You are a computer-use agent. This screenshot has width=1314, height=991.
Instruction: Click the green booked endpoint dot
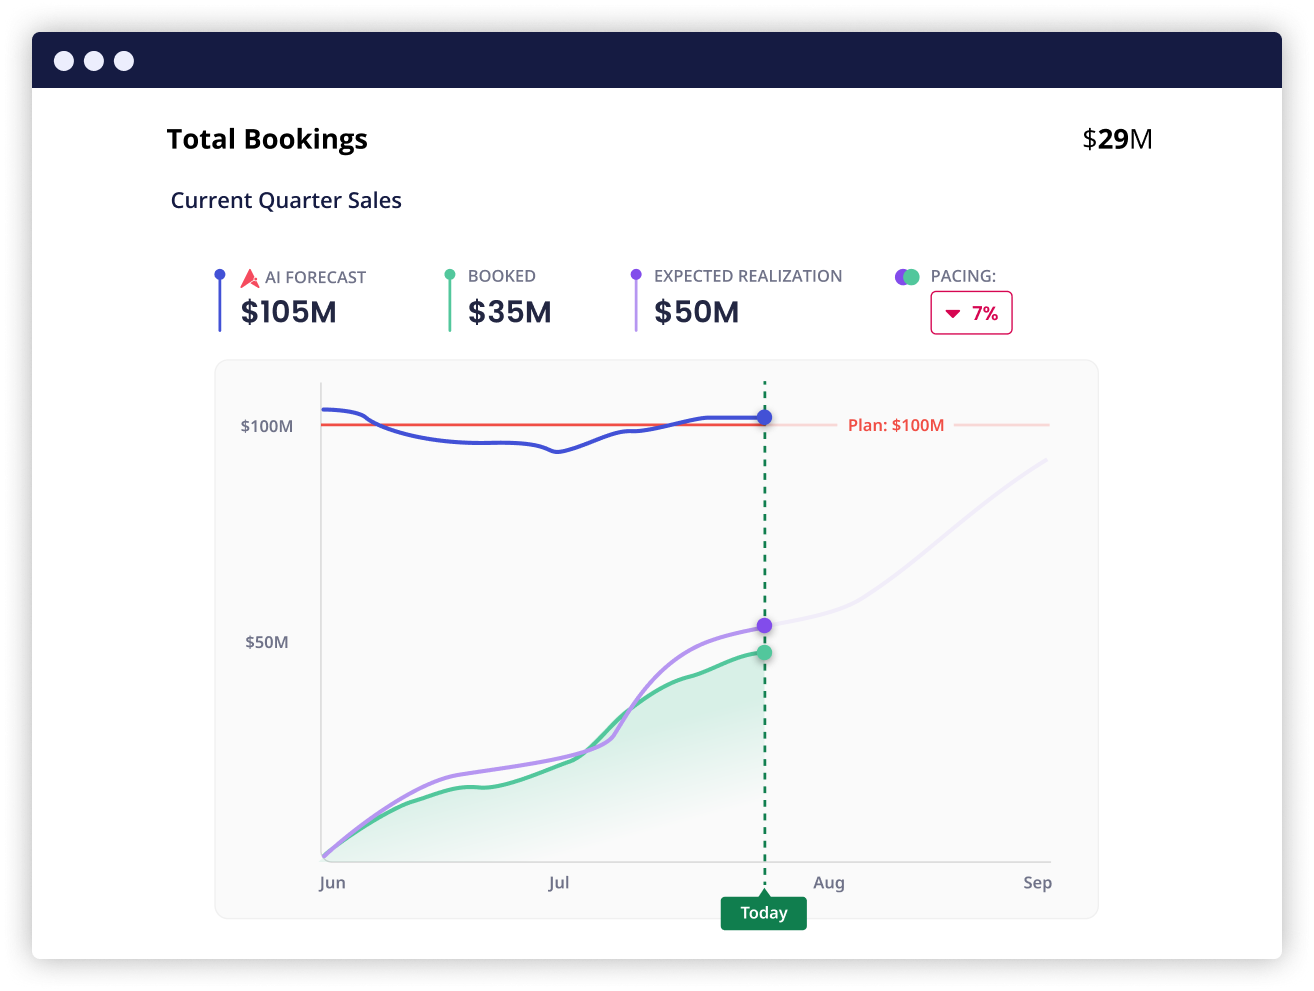click(x=764, y=652)
